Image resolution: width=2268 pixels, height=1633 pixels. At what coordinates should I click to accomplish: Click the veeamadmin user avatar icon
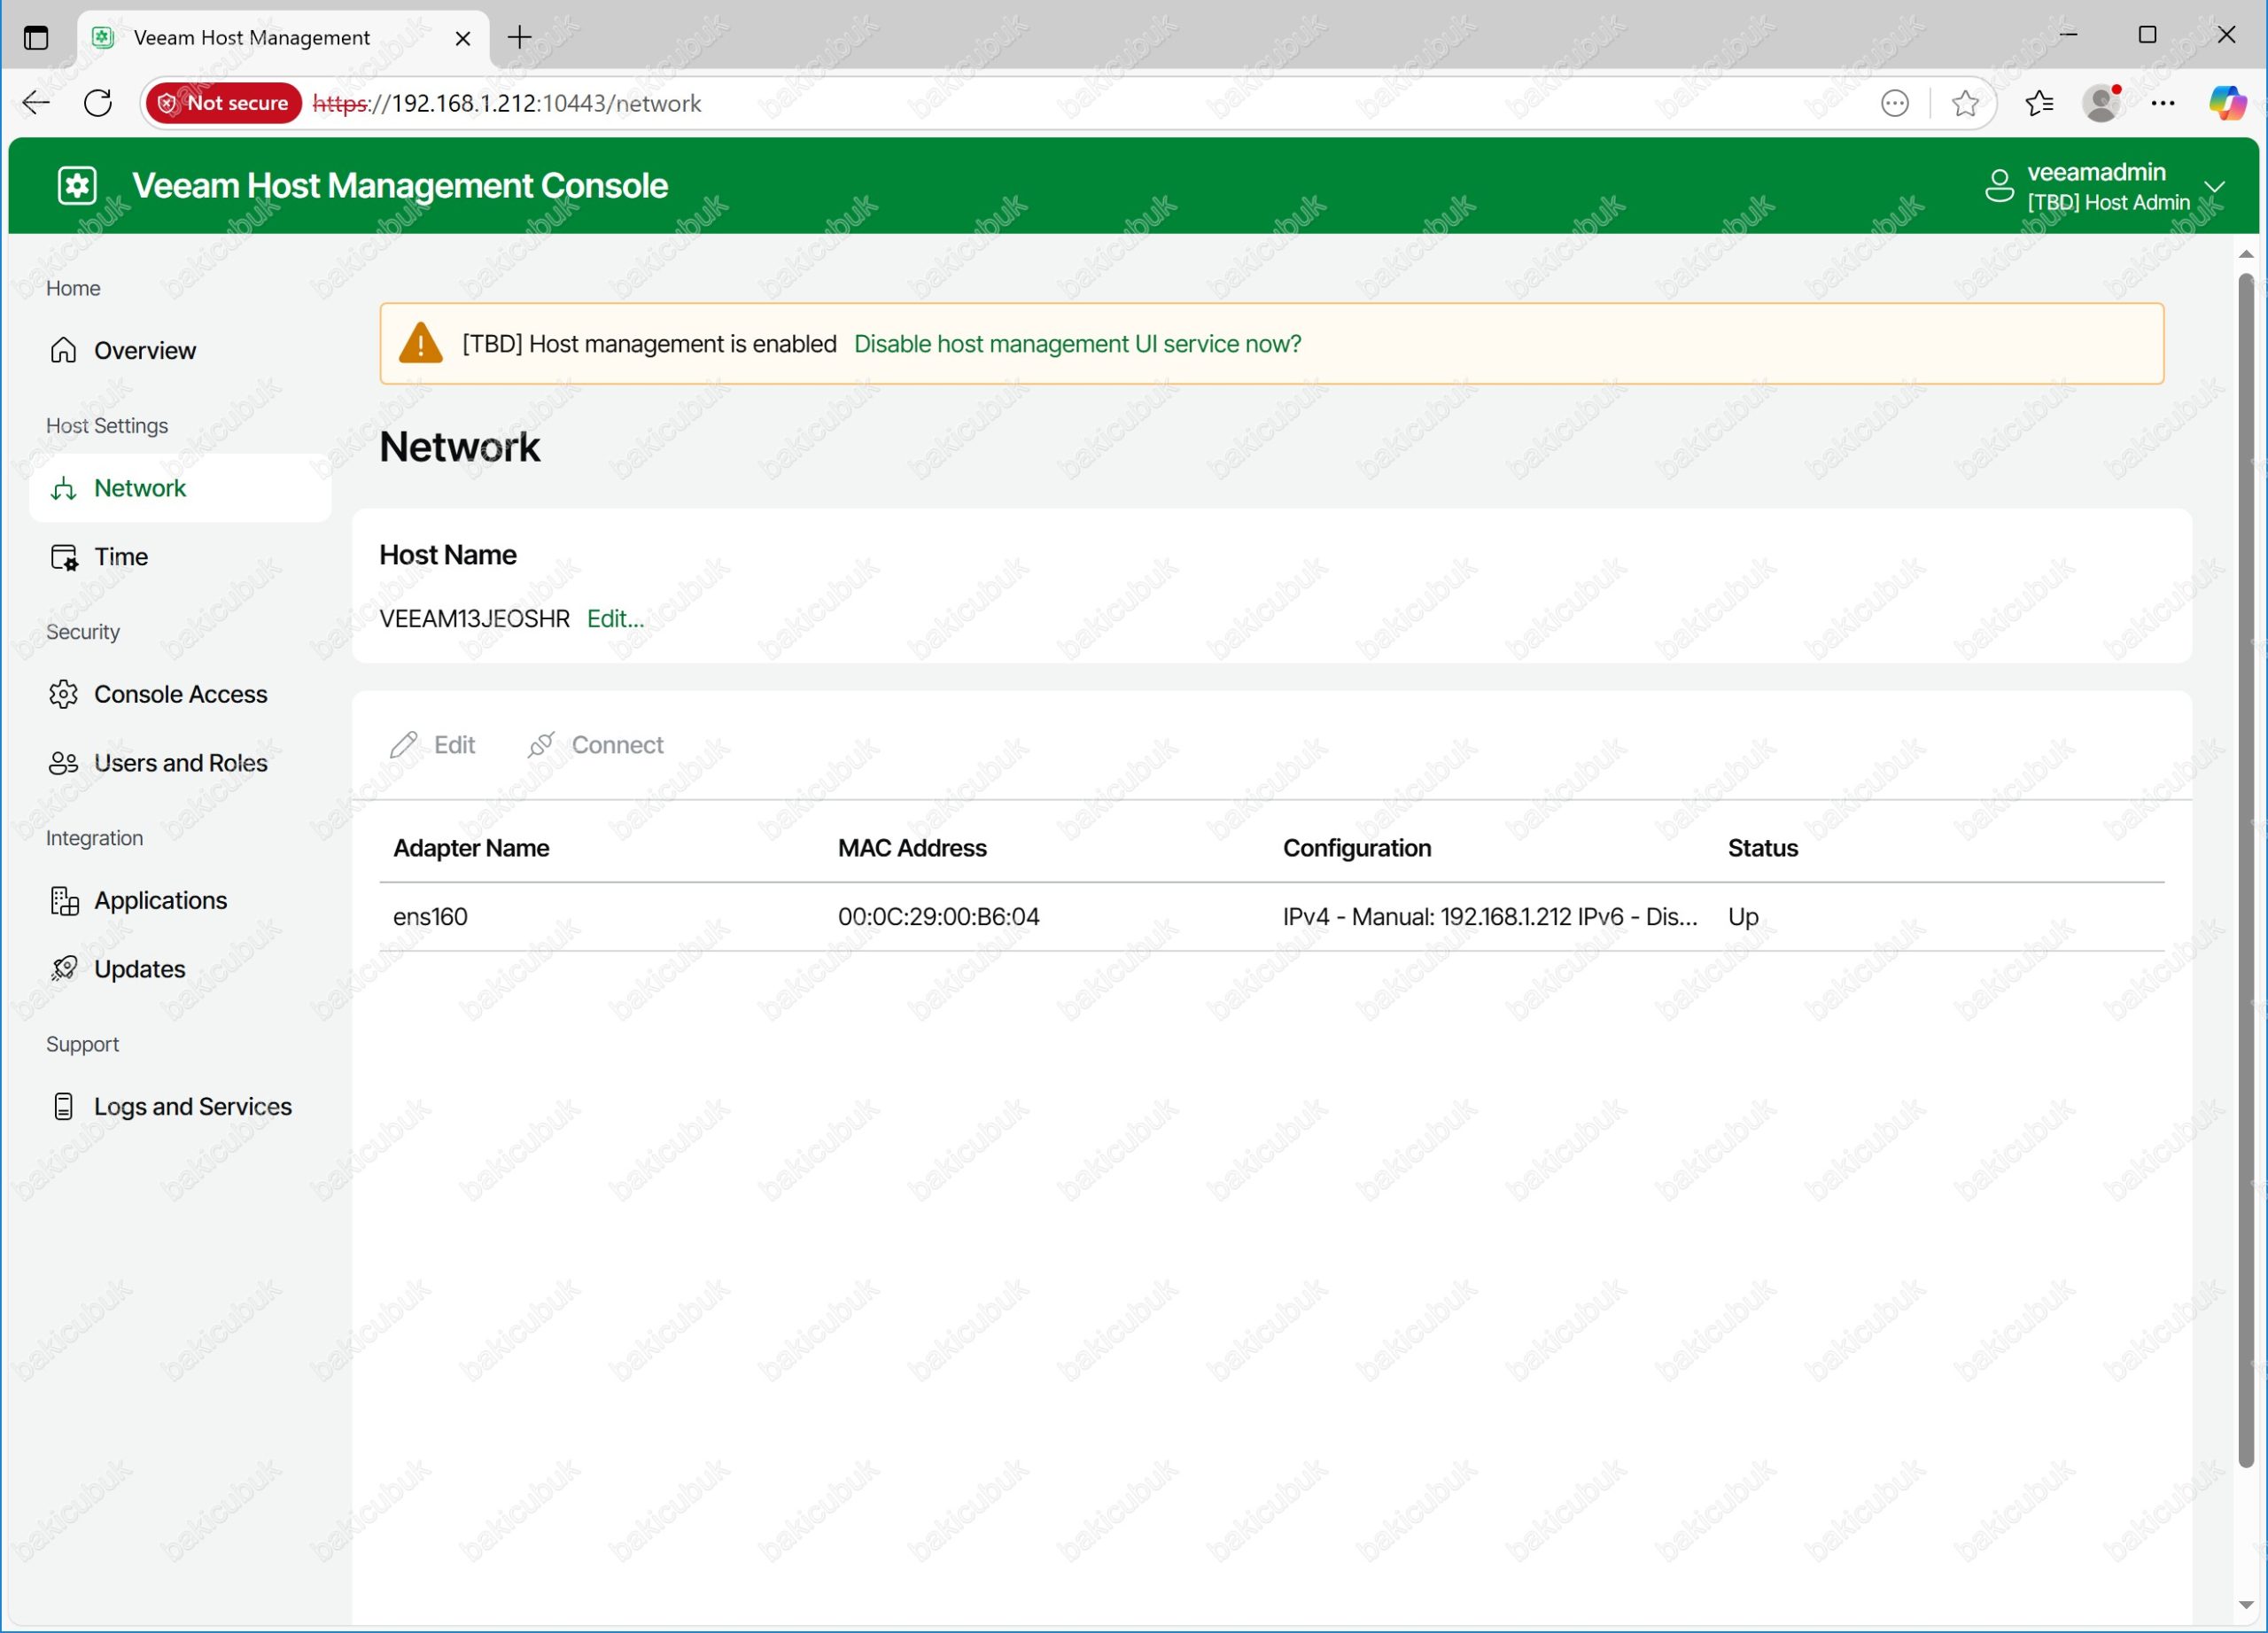[x=1998, y=186]
